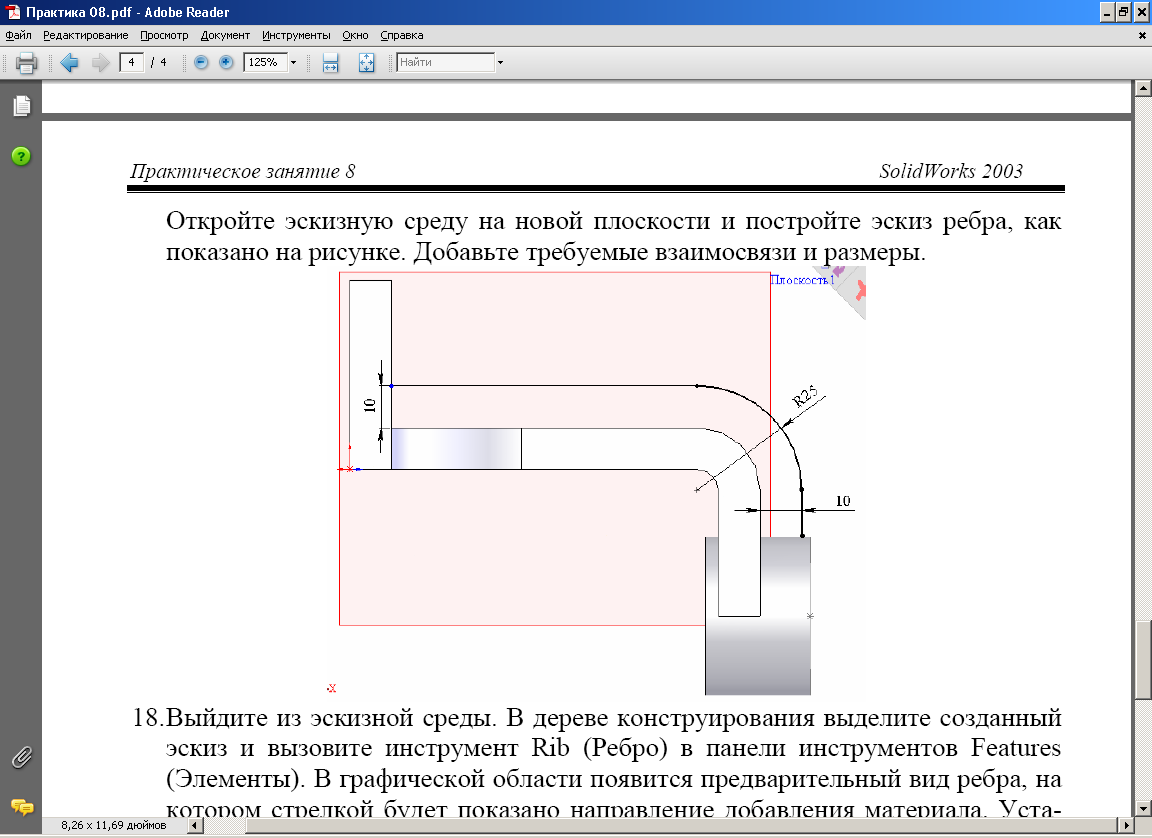Screen dimensions: 1152x838
Task: Click the horizontal scrollbar right arrow
Action: (x=1125, y=826)
